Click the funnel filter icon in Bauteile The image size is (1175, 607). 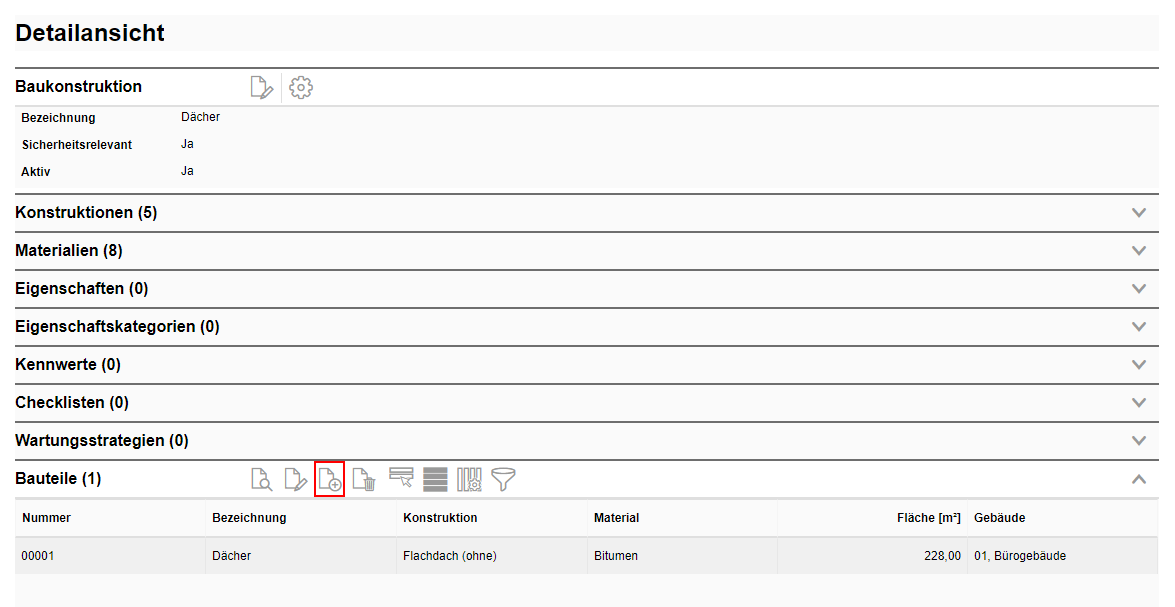point(504,480)
